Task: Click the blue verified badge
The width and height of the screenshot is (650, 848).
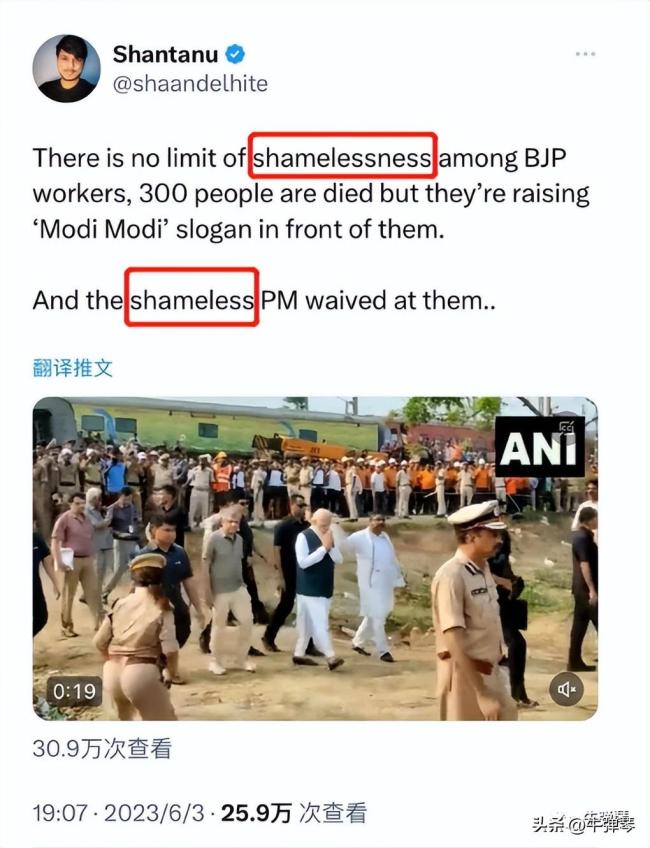Action: pyautogui.click(x=235, y=54)
